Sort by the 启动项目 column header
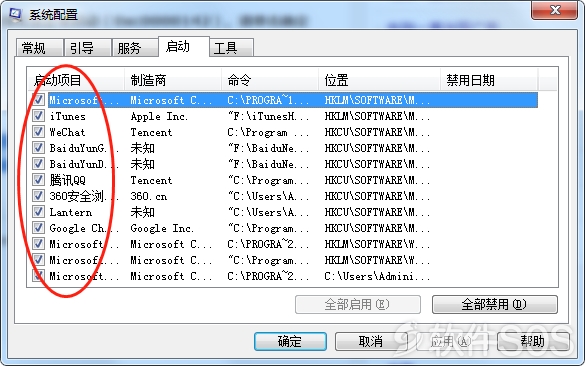585x366 pixels. (x=76, y=79)
